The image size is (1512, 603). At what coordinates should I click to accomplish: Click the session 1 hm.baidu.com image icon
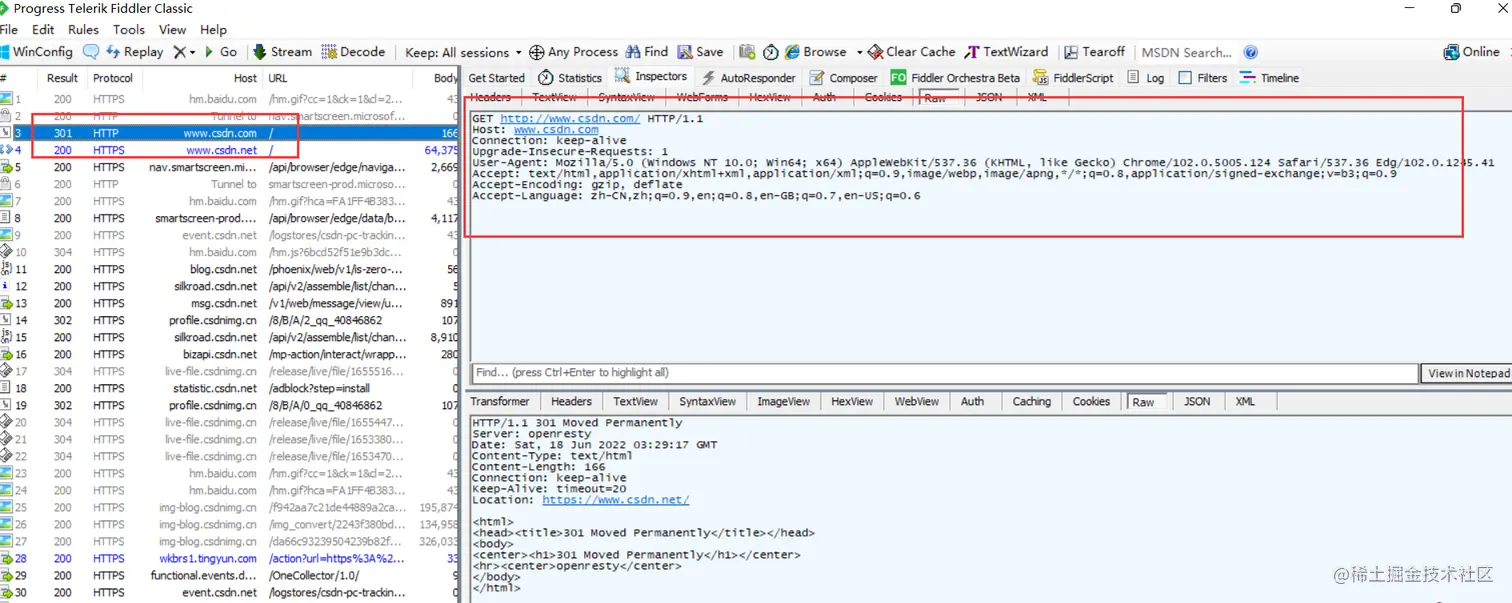click(6, 99)
